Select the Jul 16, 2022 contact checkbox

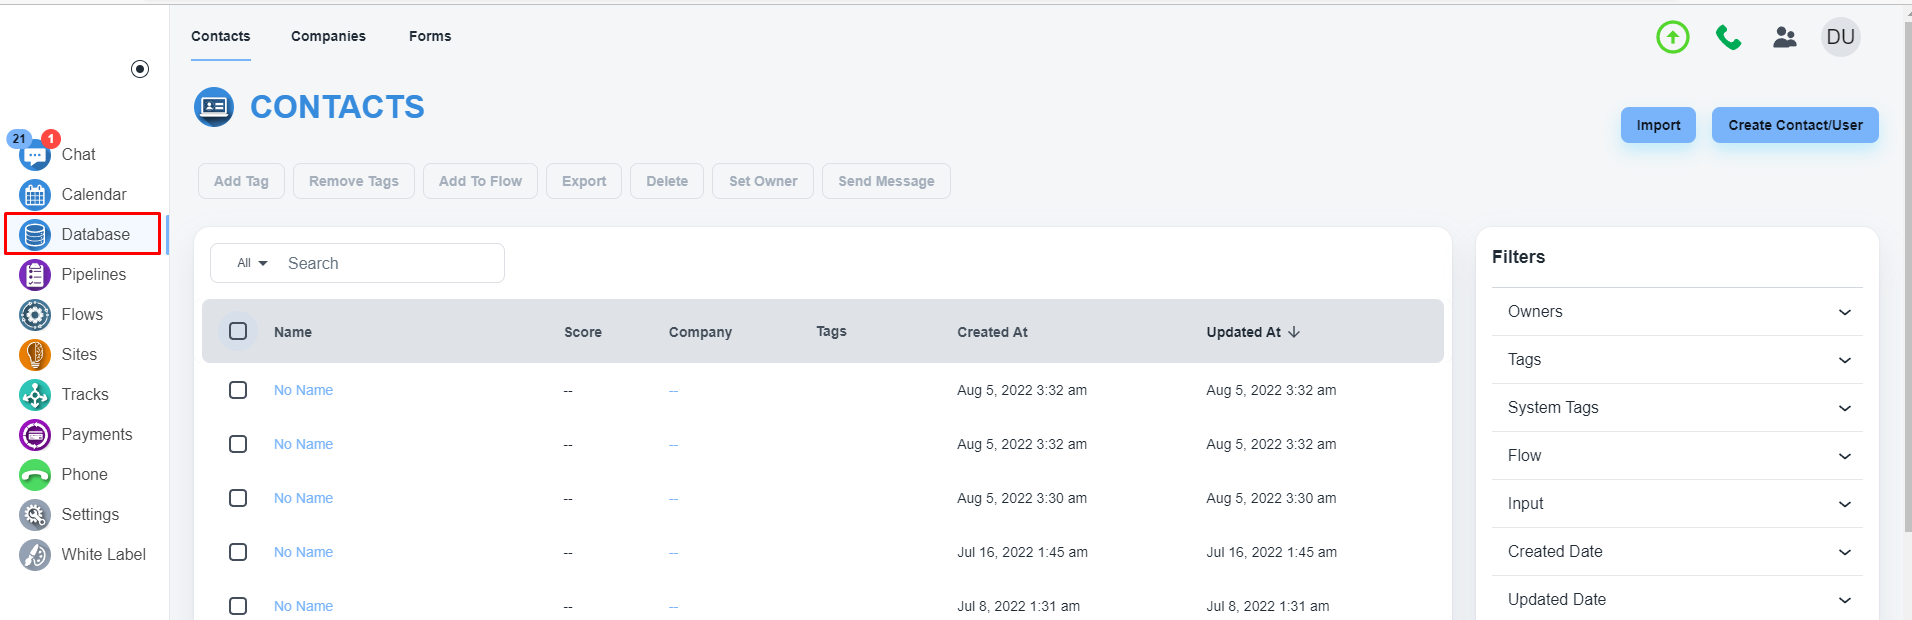(x=238, y=552)
